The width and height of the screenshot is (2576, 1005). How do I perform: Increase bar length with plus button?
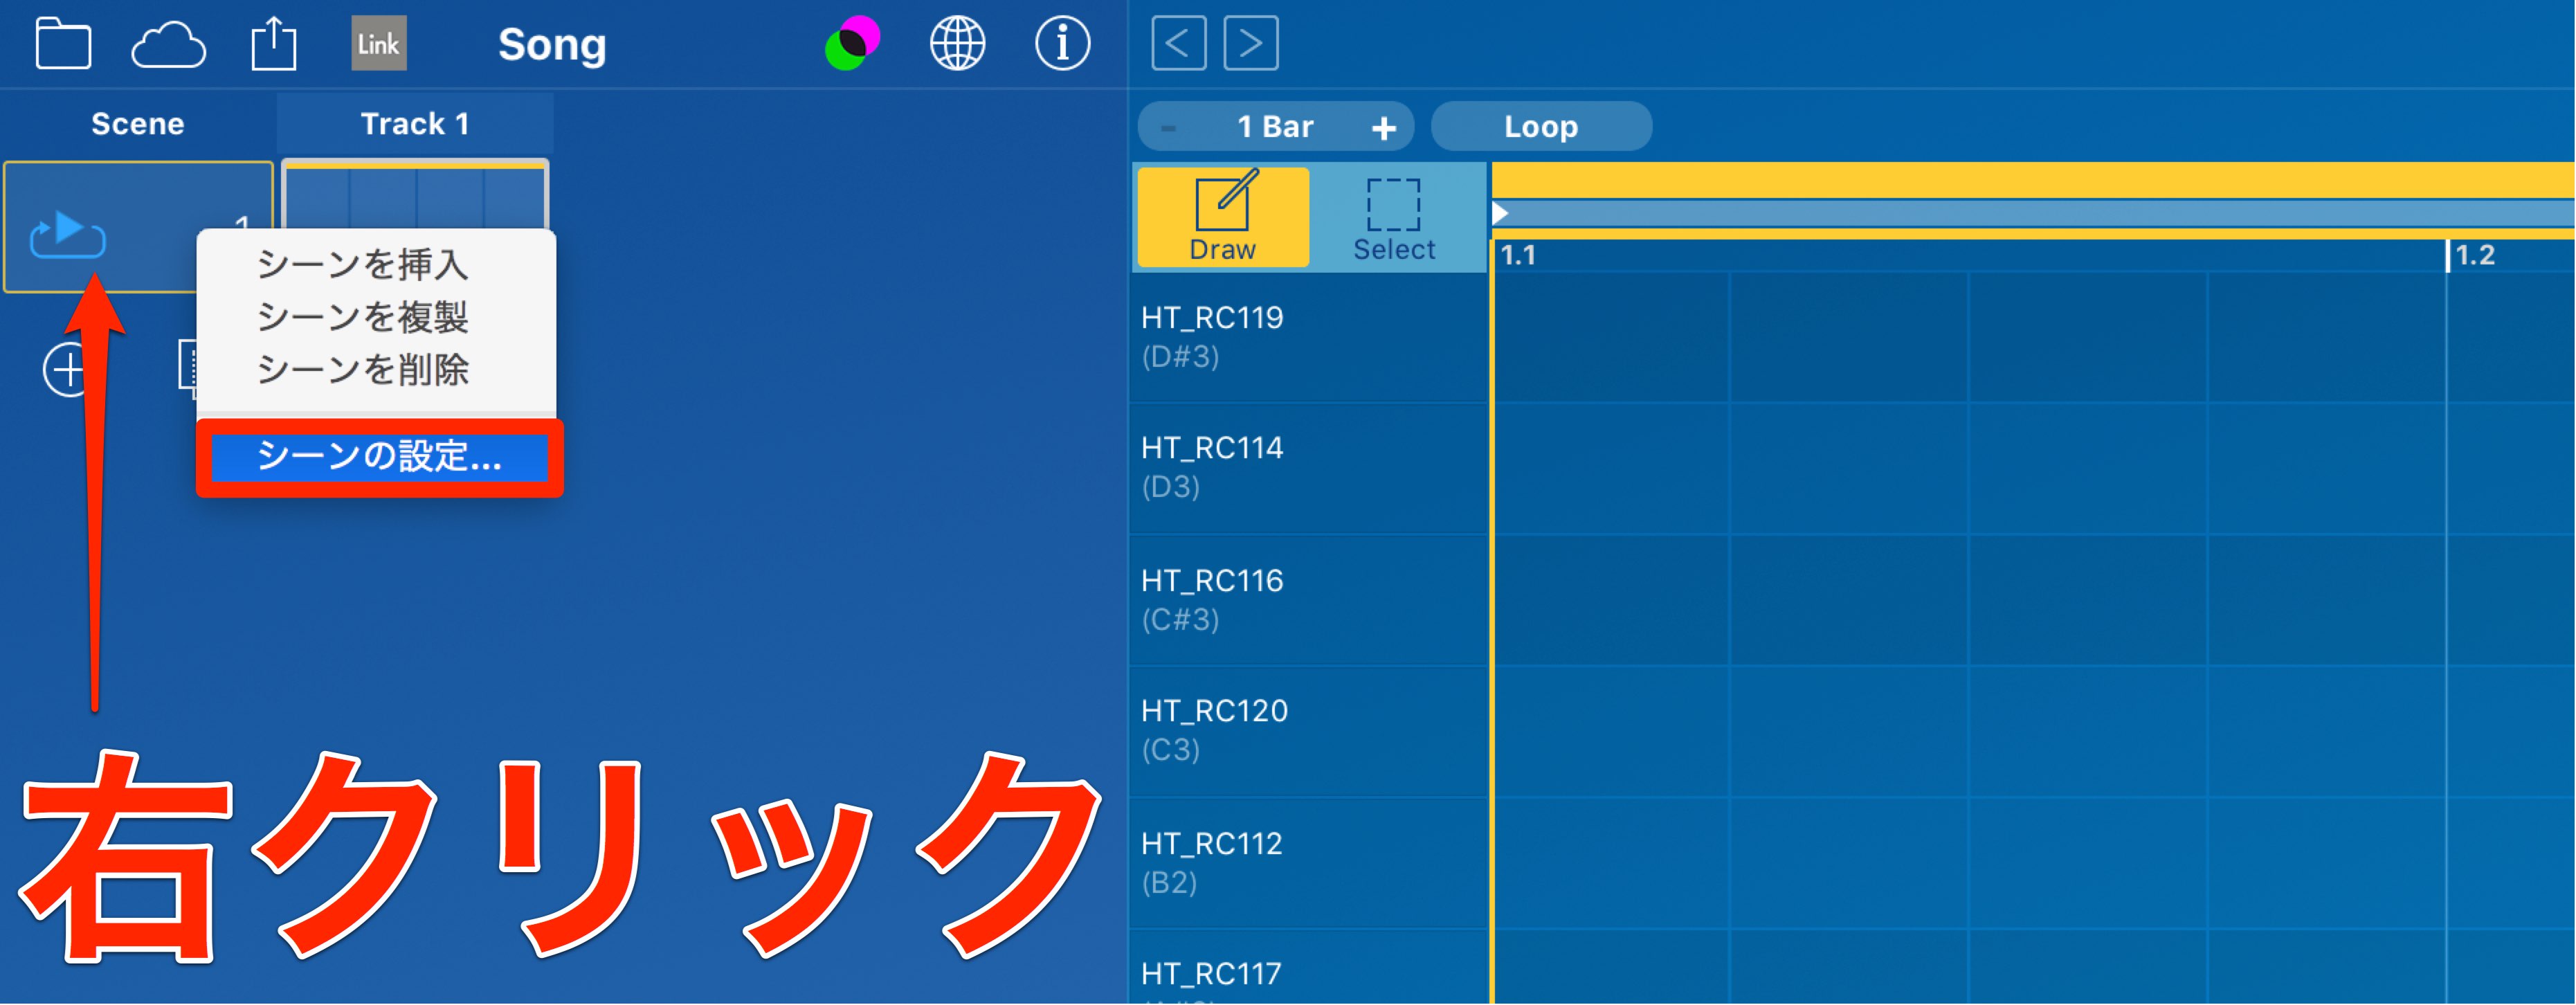(x=1384, y=127)
